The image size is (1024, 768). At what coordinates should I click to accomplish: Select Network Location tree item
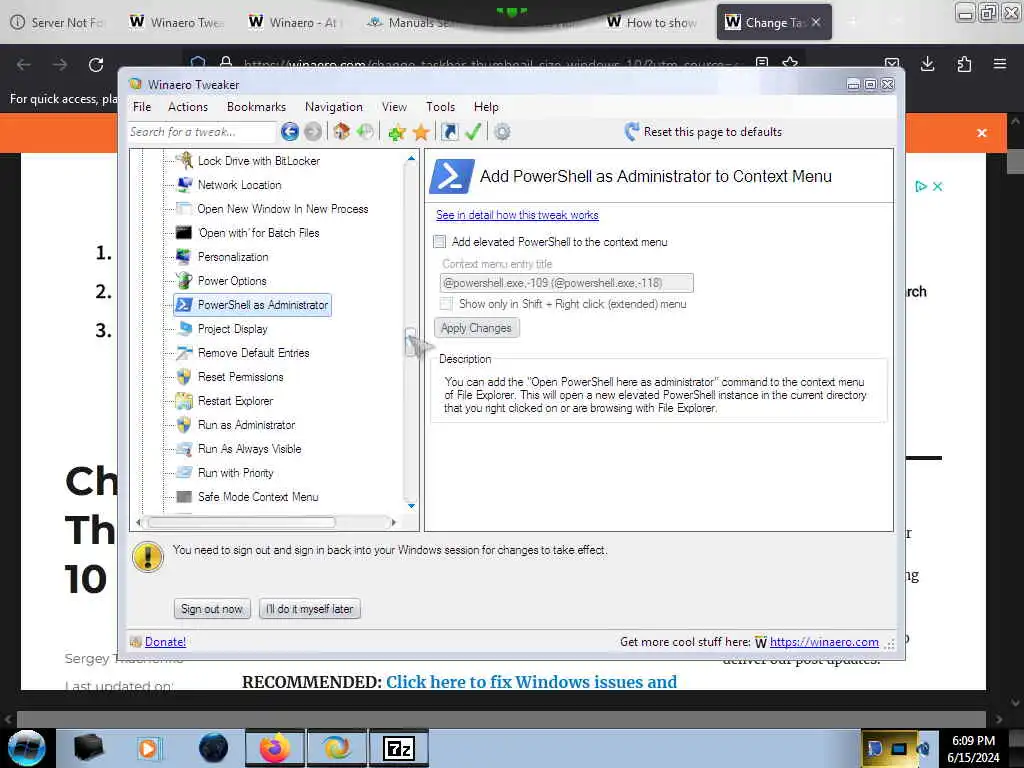pos(239,185)
